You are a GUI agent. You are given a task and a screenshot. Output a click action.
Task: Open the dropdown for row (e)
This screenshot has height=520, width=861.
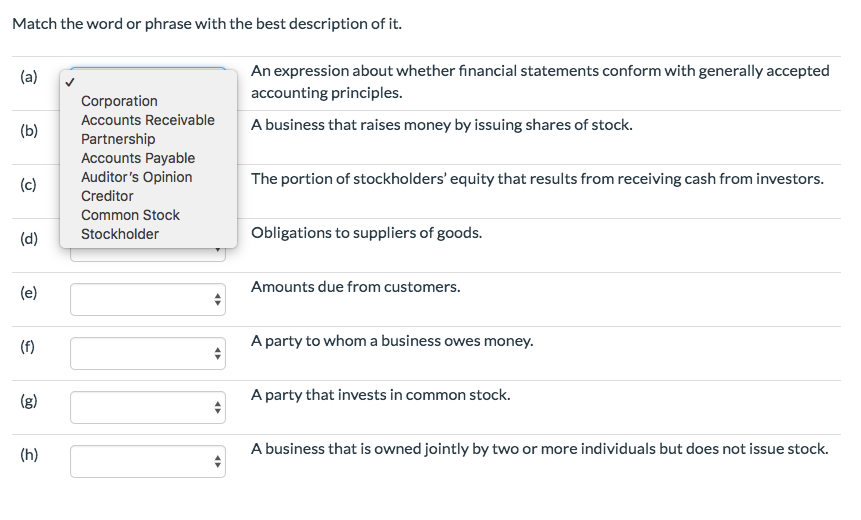point(148,299)
